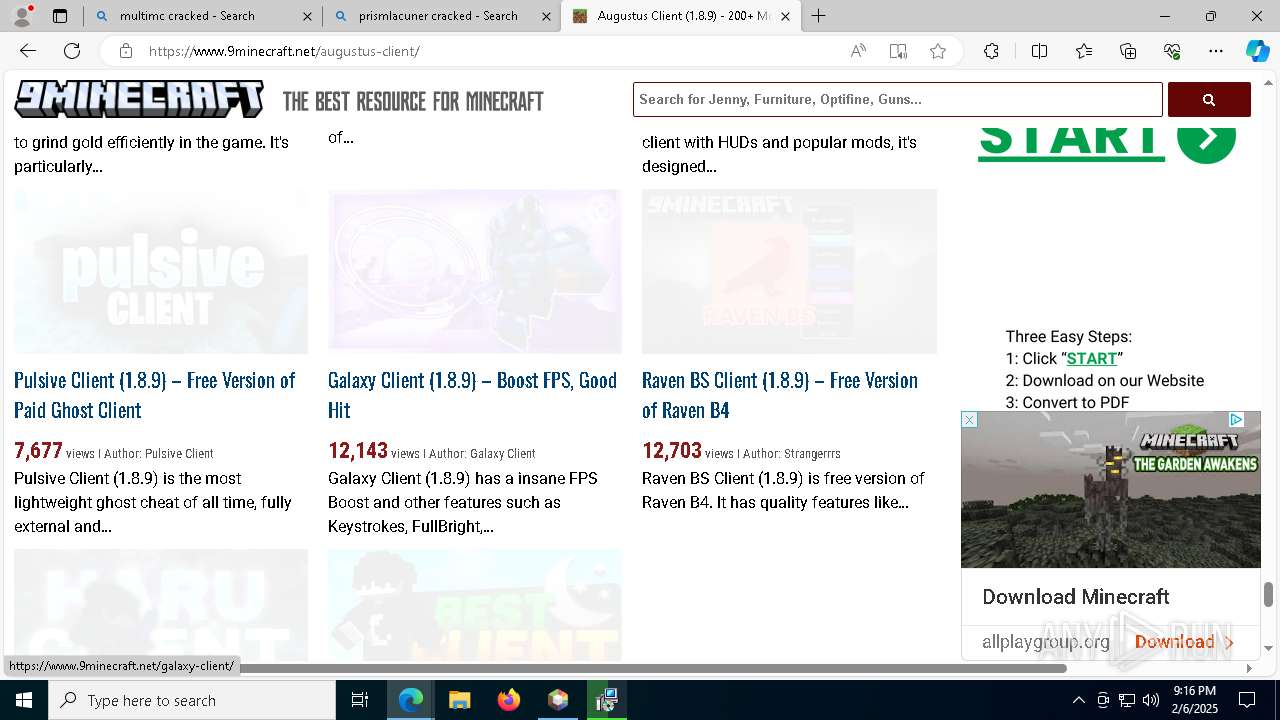Open Microsoft Edge taskbar icon

pyautogui.click(x=411, y=700)
